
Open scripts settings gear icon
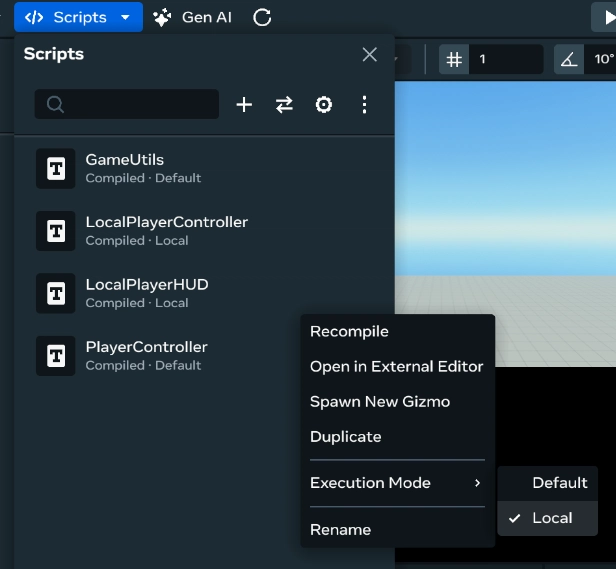tap(324, 105)
